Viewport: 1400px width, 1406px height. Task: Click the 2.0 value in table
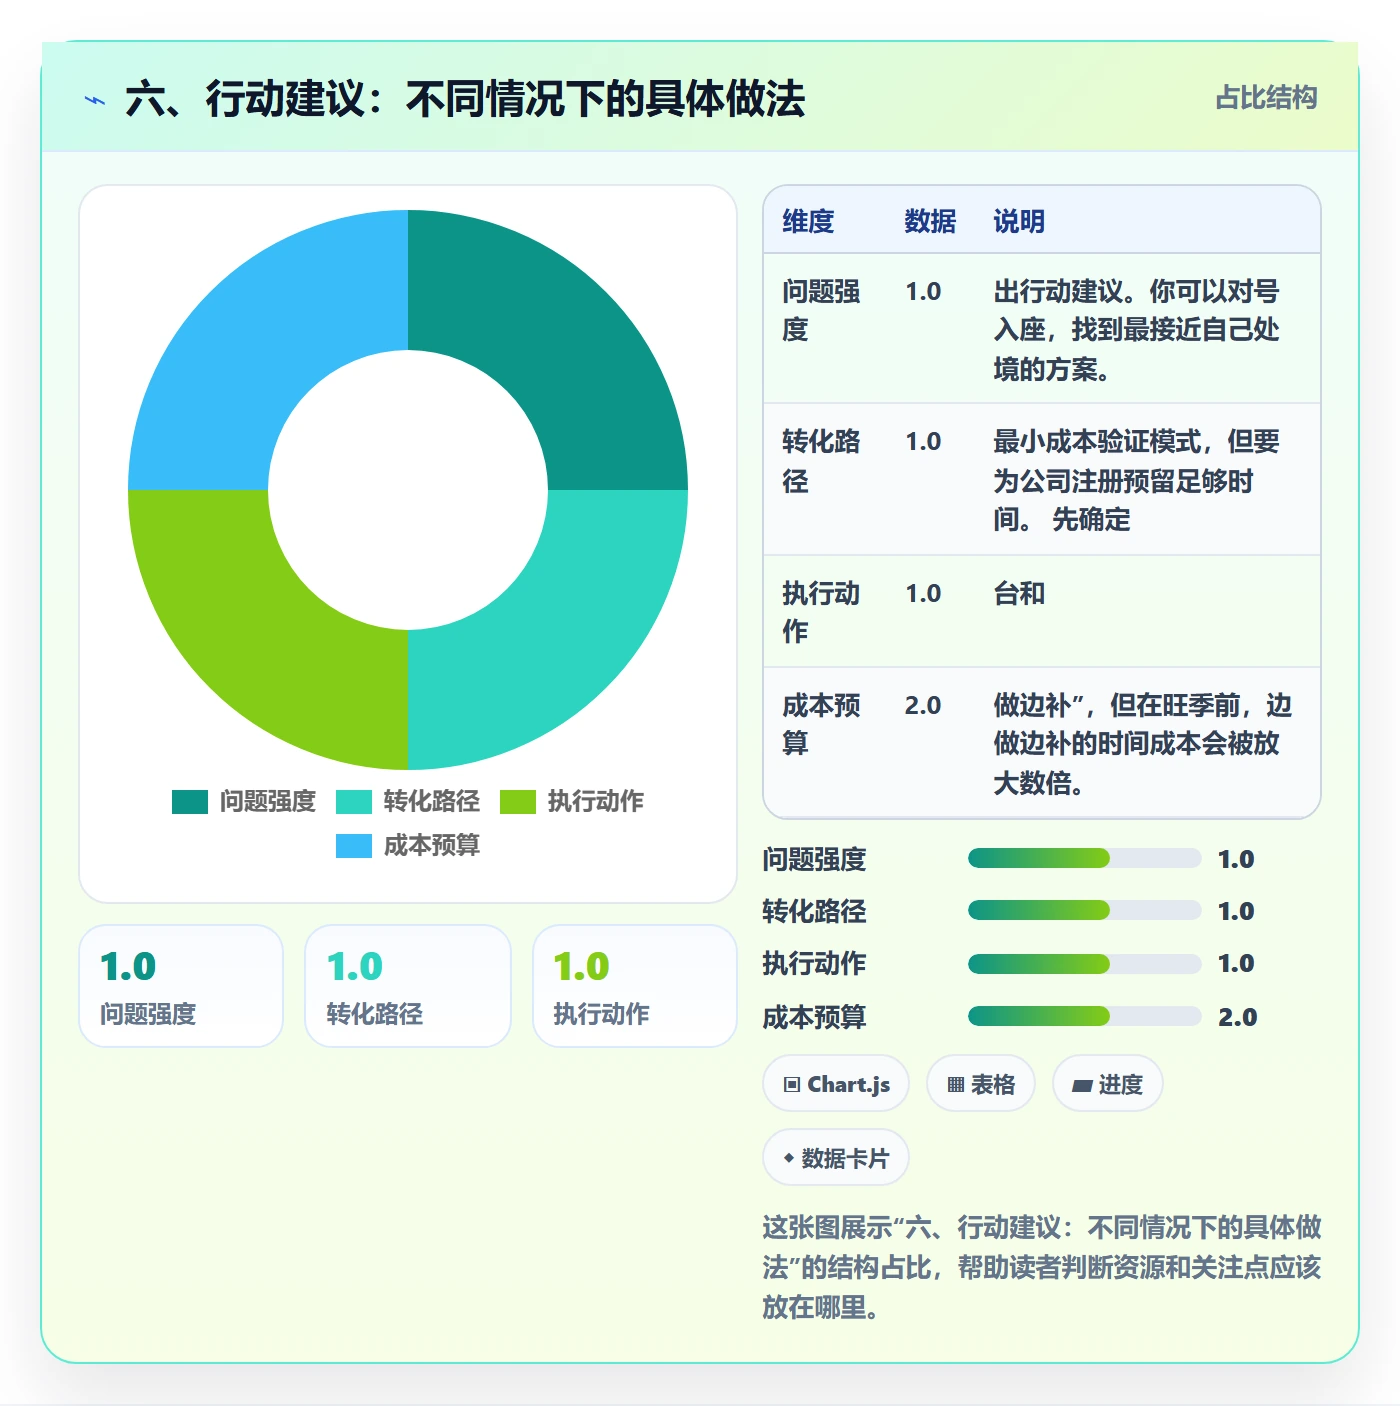pyautogui.click(x=923, y=705)
